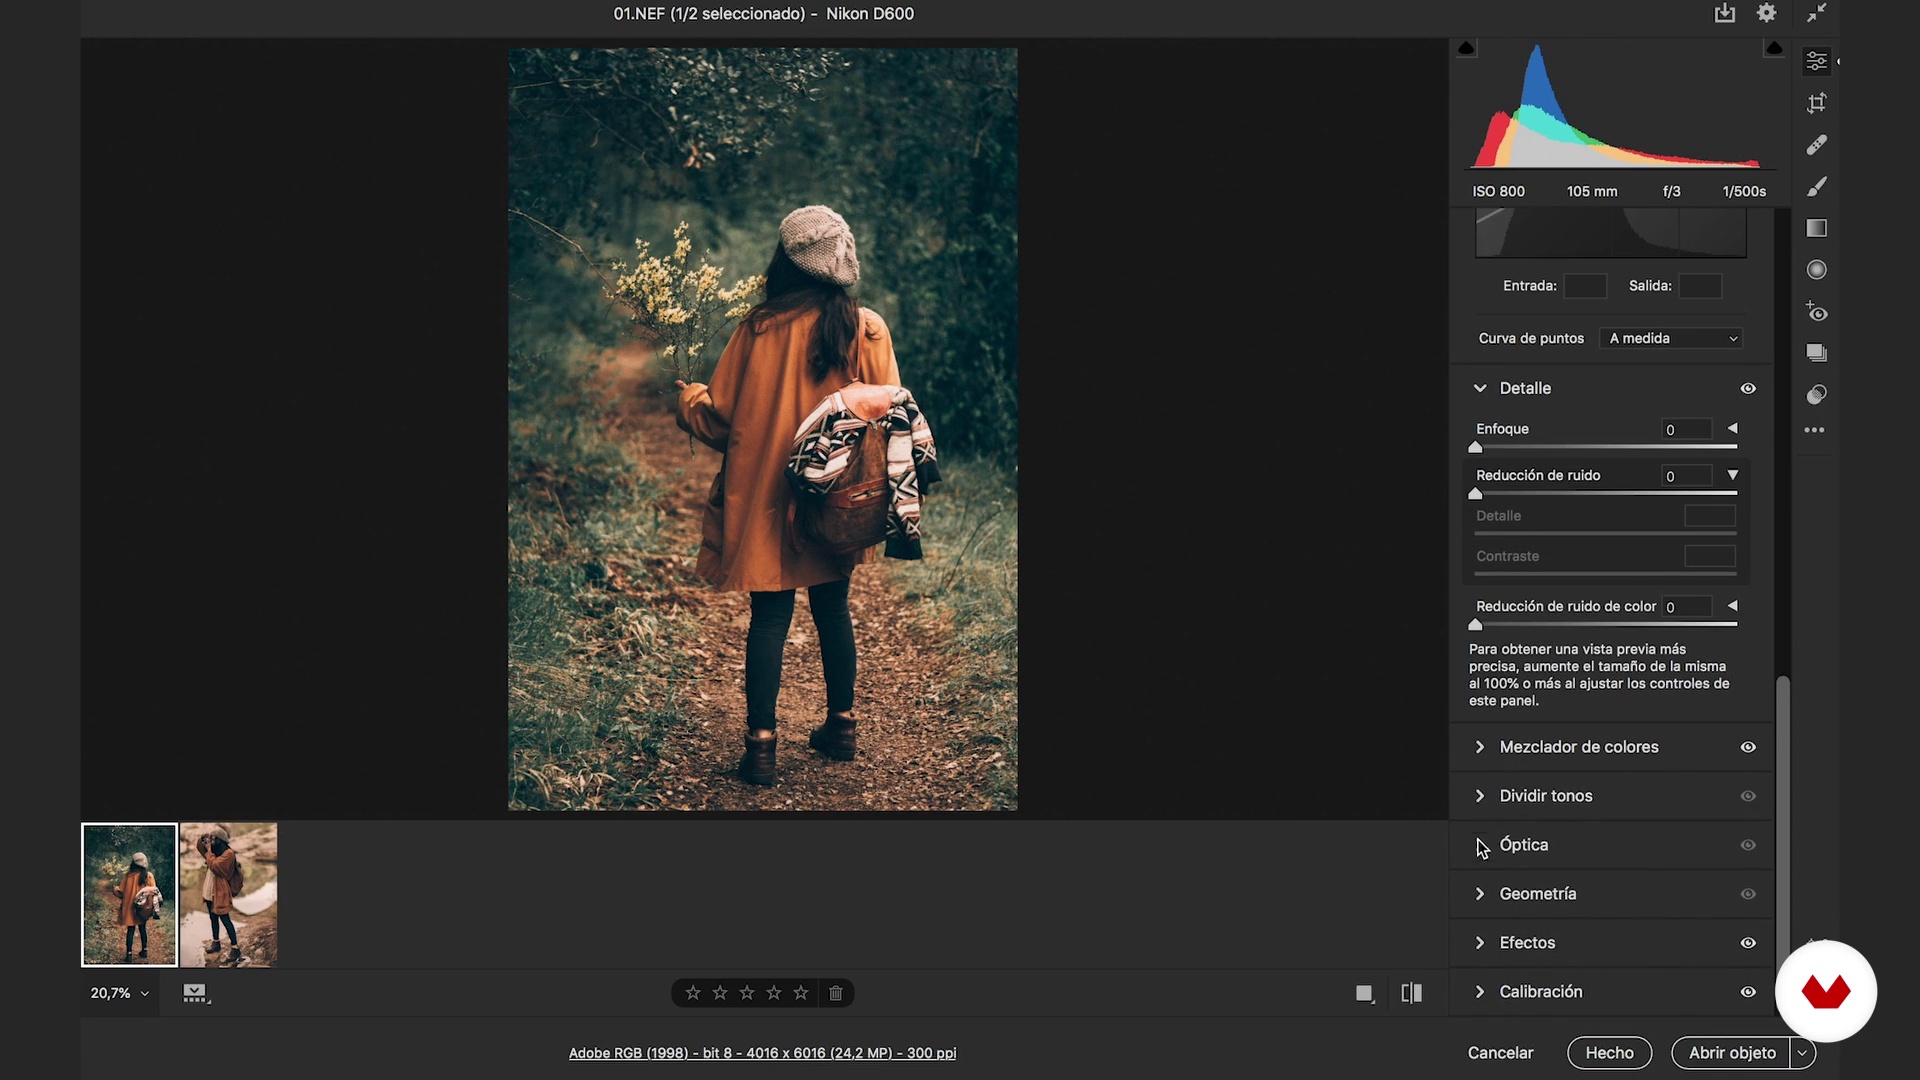The image size is (1920, 1080).
Task: Expand Reducción de ruido de color triangle
Action: tap(1733, 606)
